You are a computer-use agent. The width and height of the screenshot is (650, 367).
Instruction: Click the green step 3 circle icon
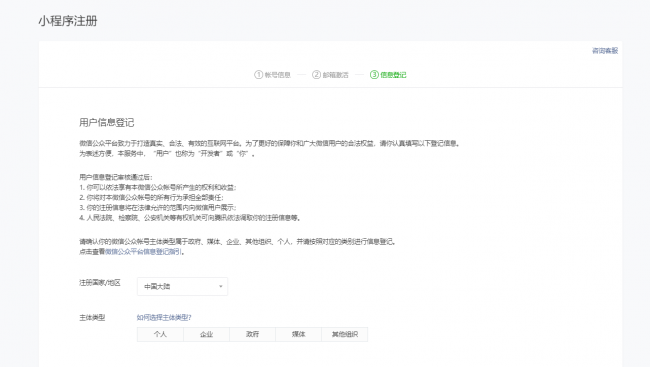point(374,75)
